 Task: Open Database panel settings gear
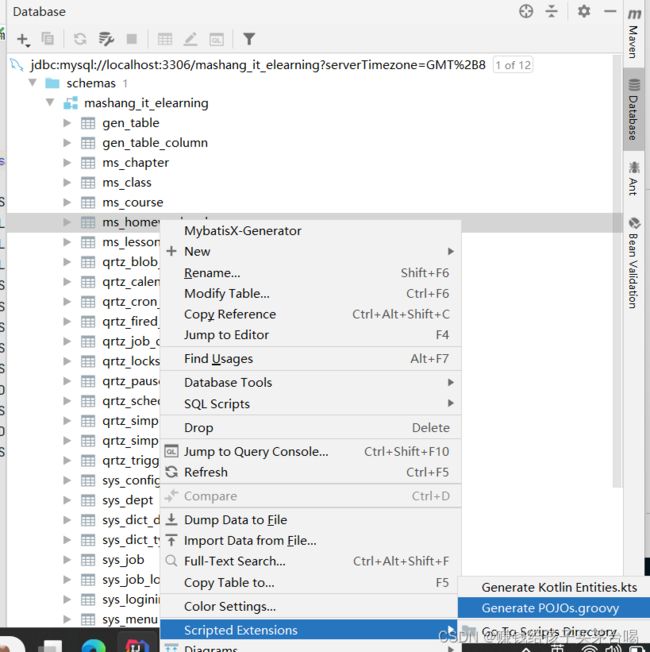584,11
